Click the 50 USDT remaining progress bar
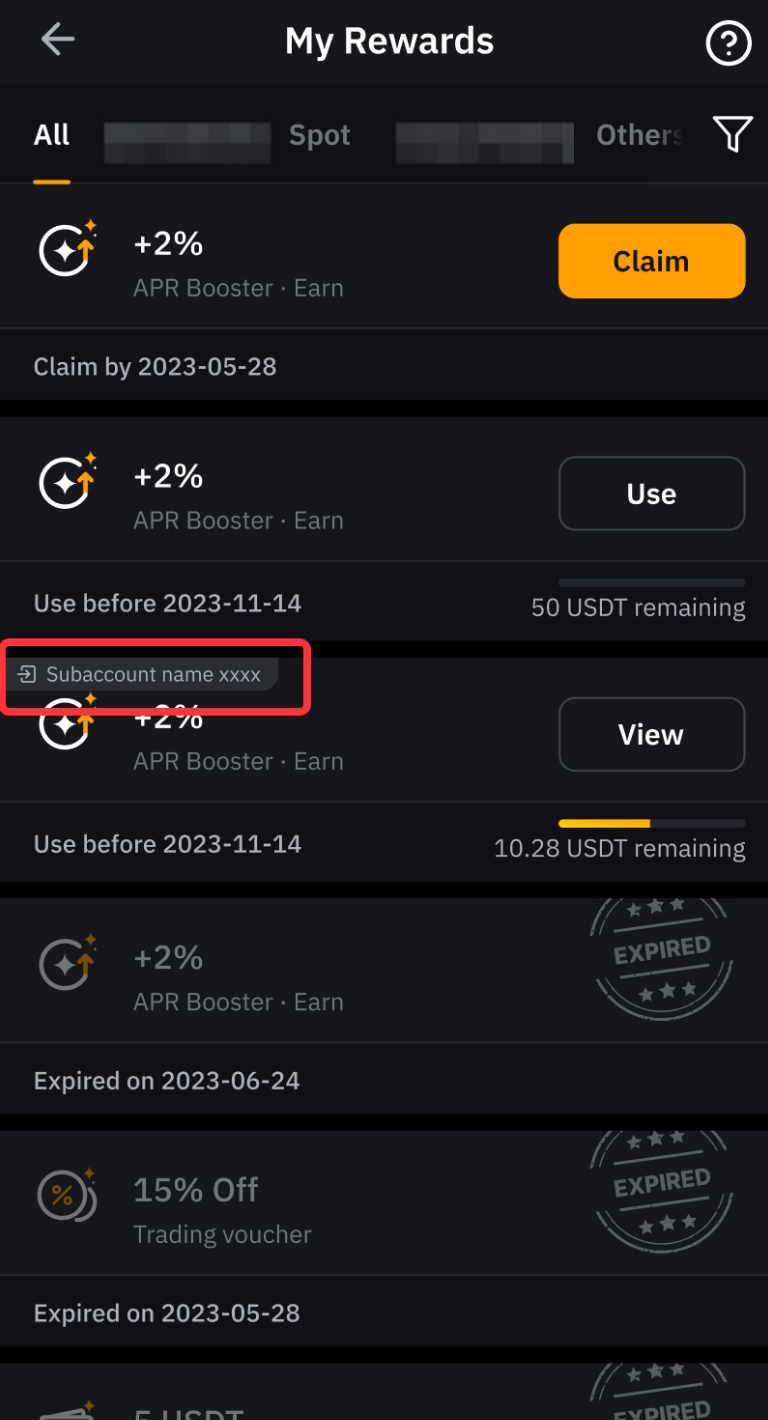The image size is (768, 1420). coord(652,583)
